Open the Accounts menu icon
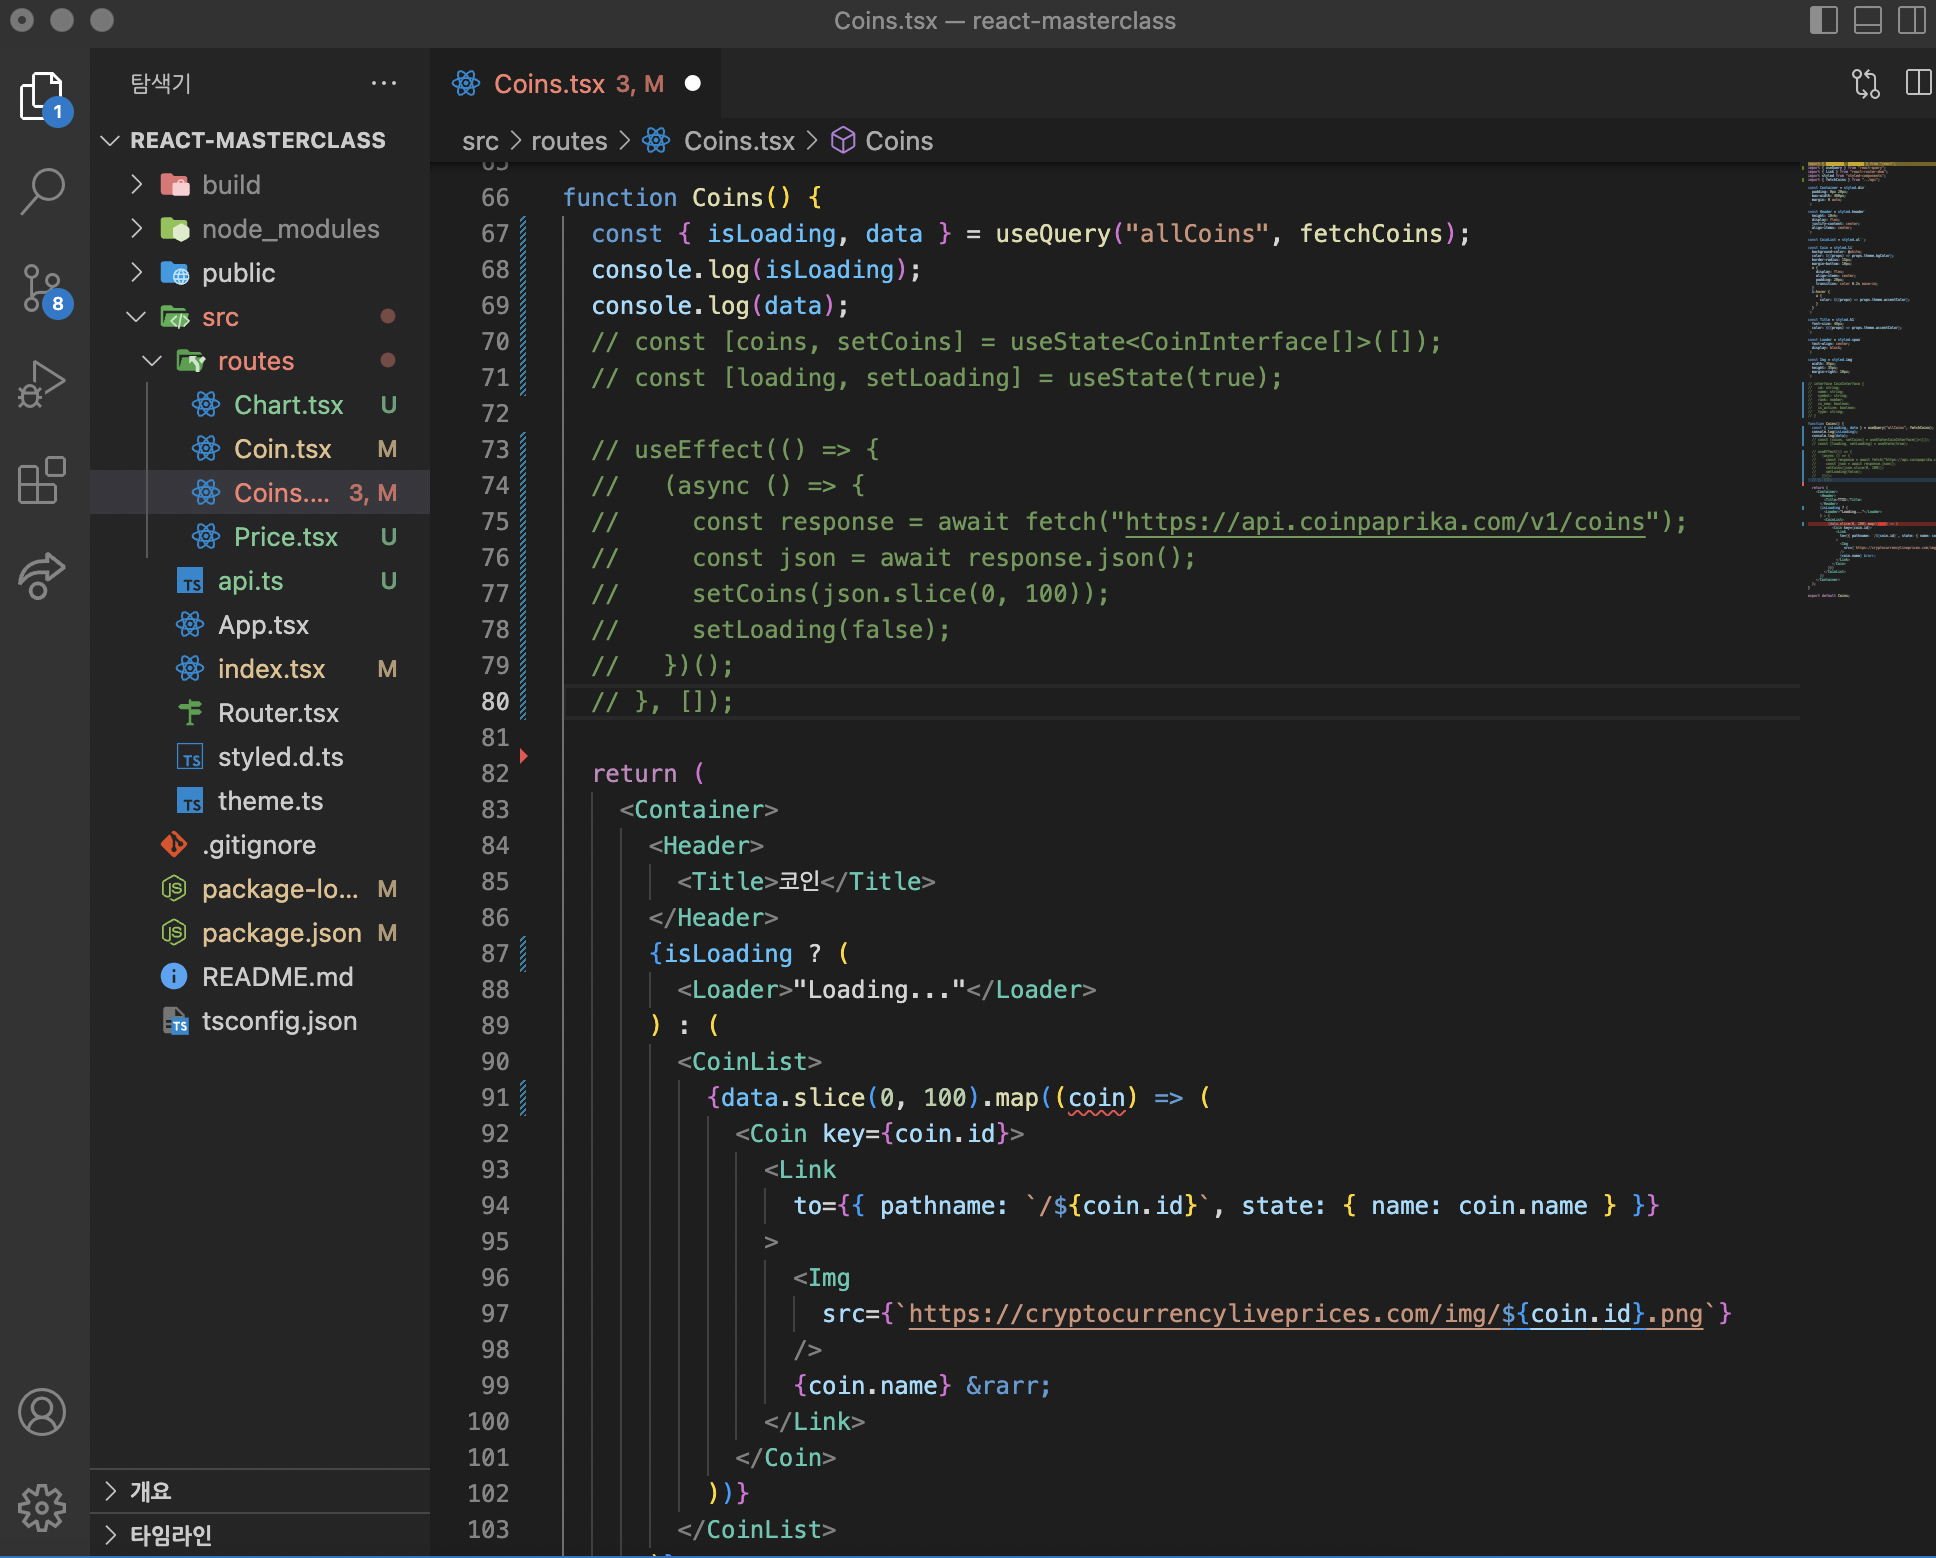Screen dimensions: 1936x1558 point(42,1412)
